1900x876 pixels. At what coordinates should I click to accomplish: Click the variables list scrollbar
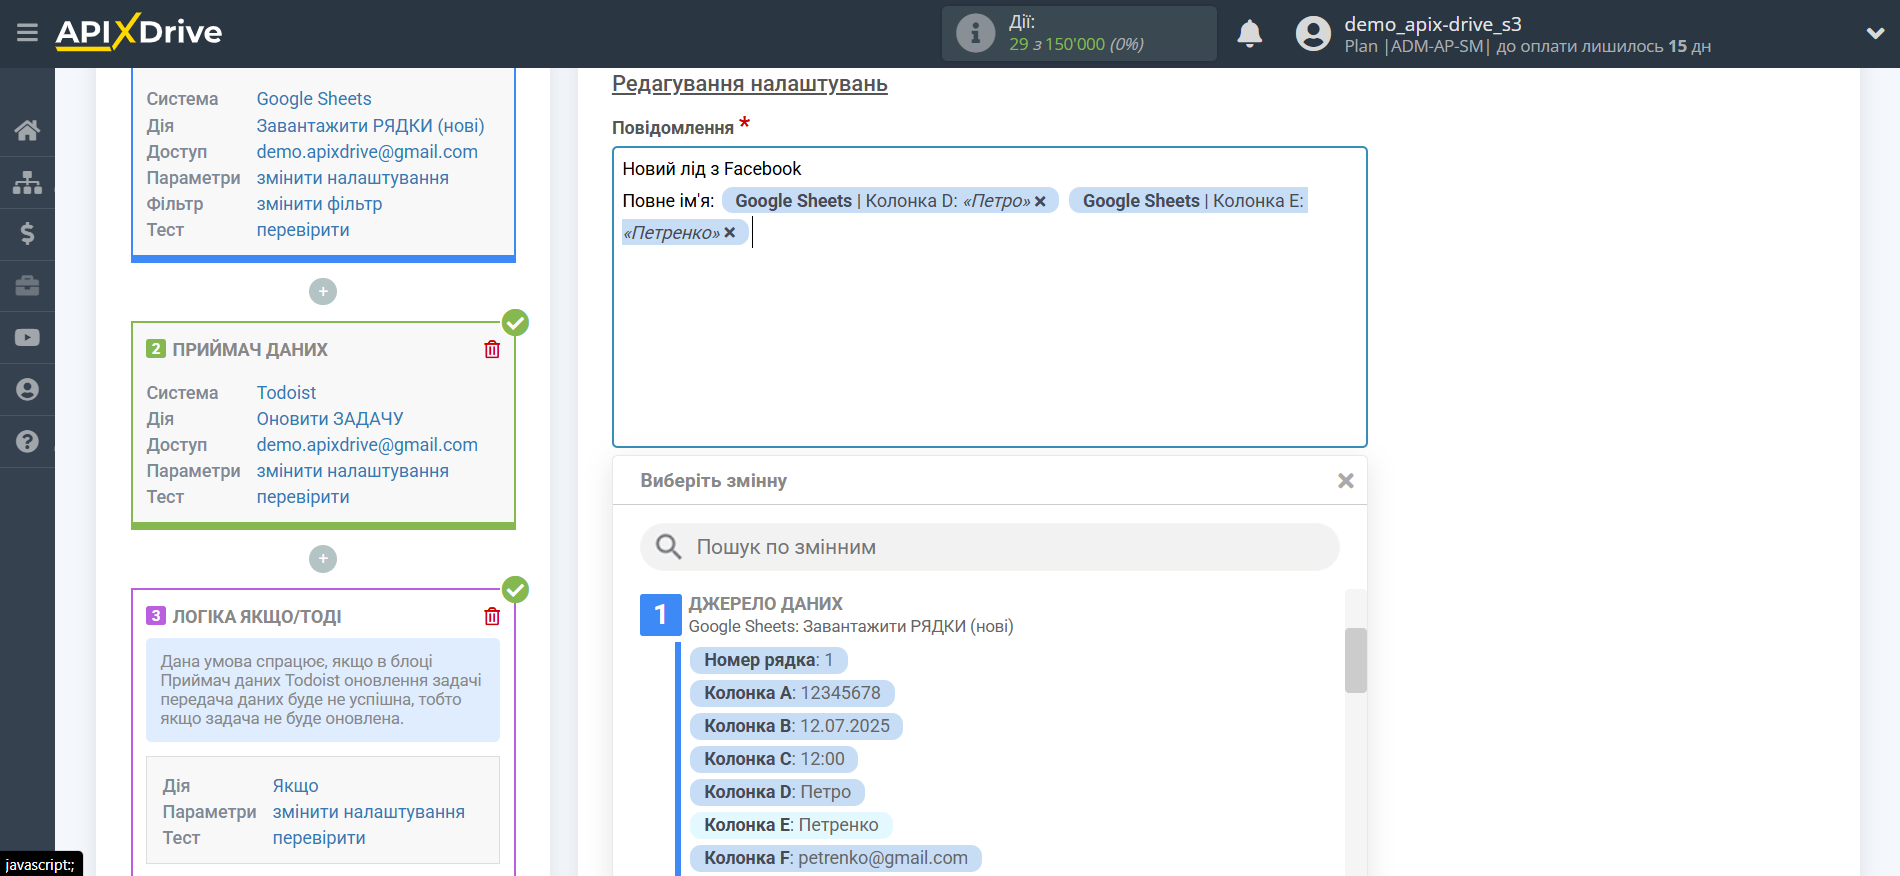pos(1355,660)
